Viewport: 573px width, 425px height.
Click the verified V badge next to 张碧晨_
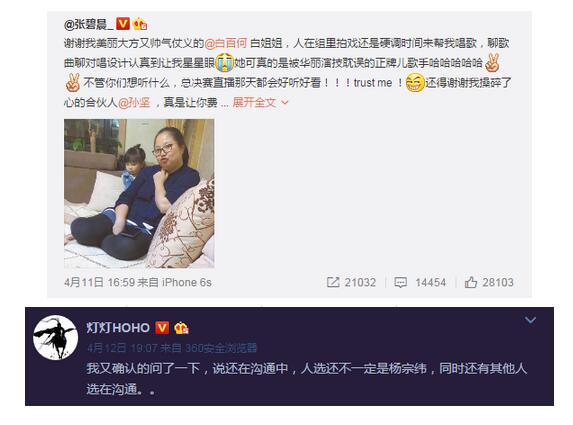(123, 24)
